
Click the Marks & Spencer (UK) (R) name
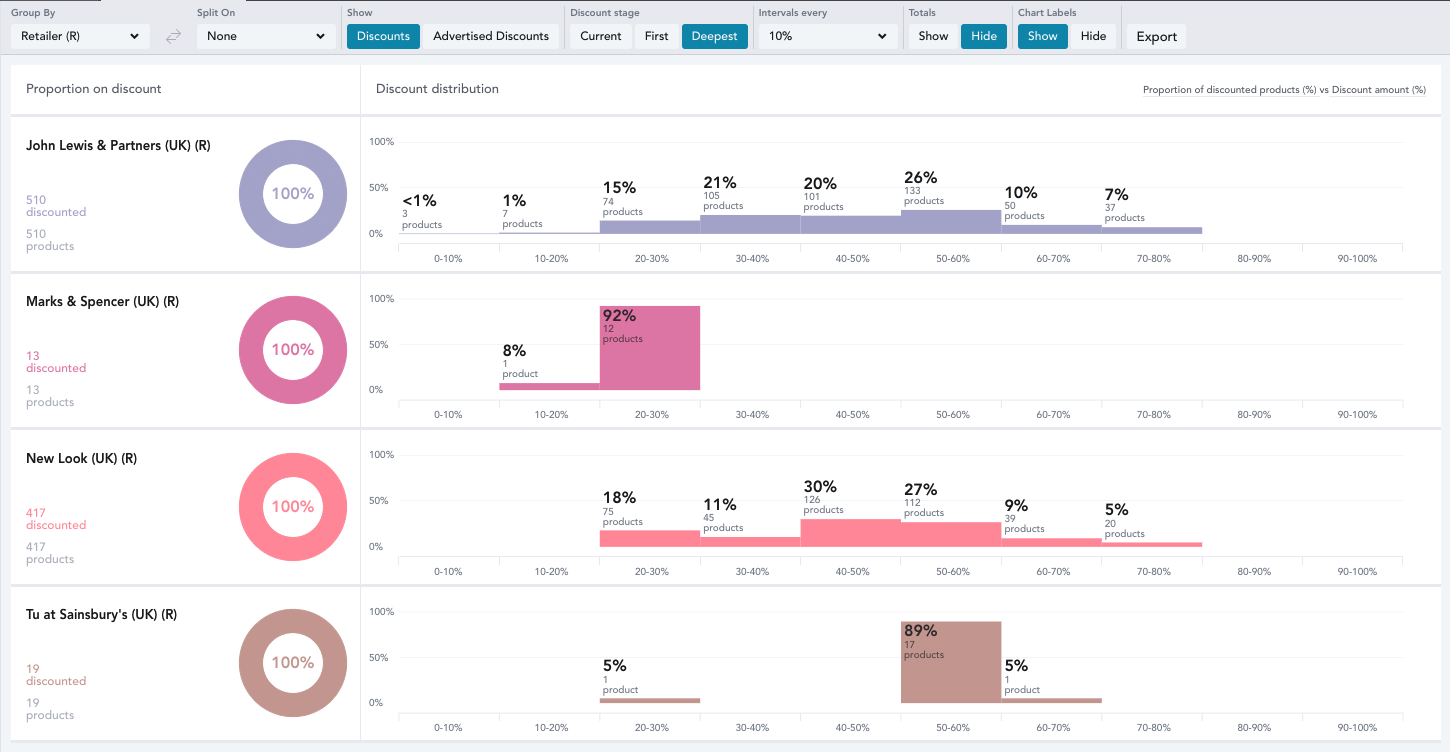[x=102, y=301]
